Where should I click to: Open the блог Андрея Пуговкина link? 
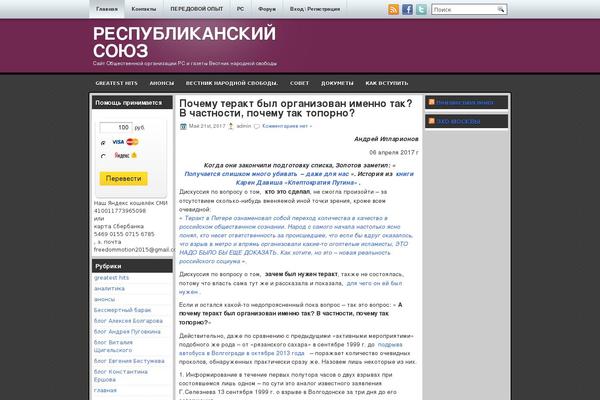tap(127, 331)
